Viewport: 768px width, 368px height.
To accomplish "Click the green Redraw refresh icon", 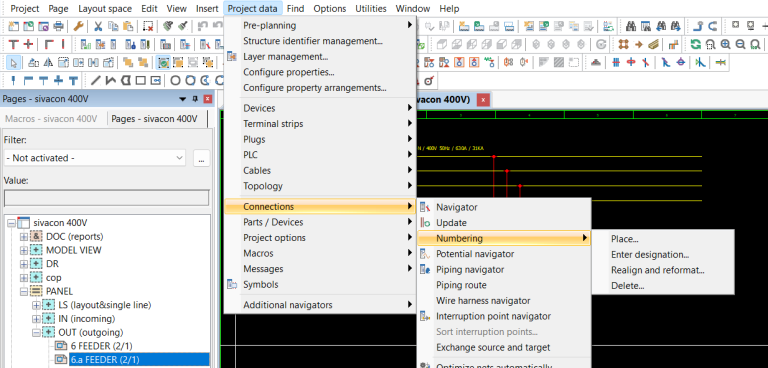I will pyautogui.click(x=696, y=45).
